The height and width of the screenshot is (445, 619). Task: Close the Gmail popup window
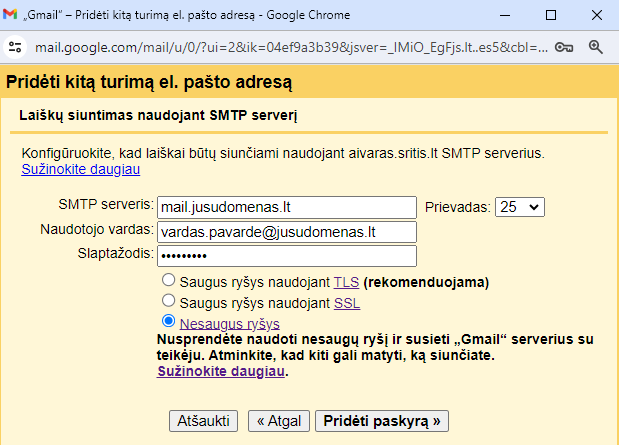[x=597, y=15]
